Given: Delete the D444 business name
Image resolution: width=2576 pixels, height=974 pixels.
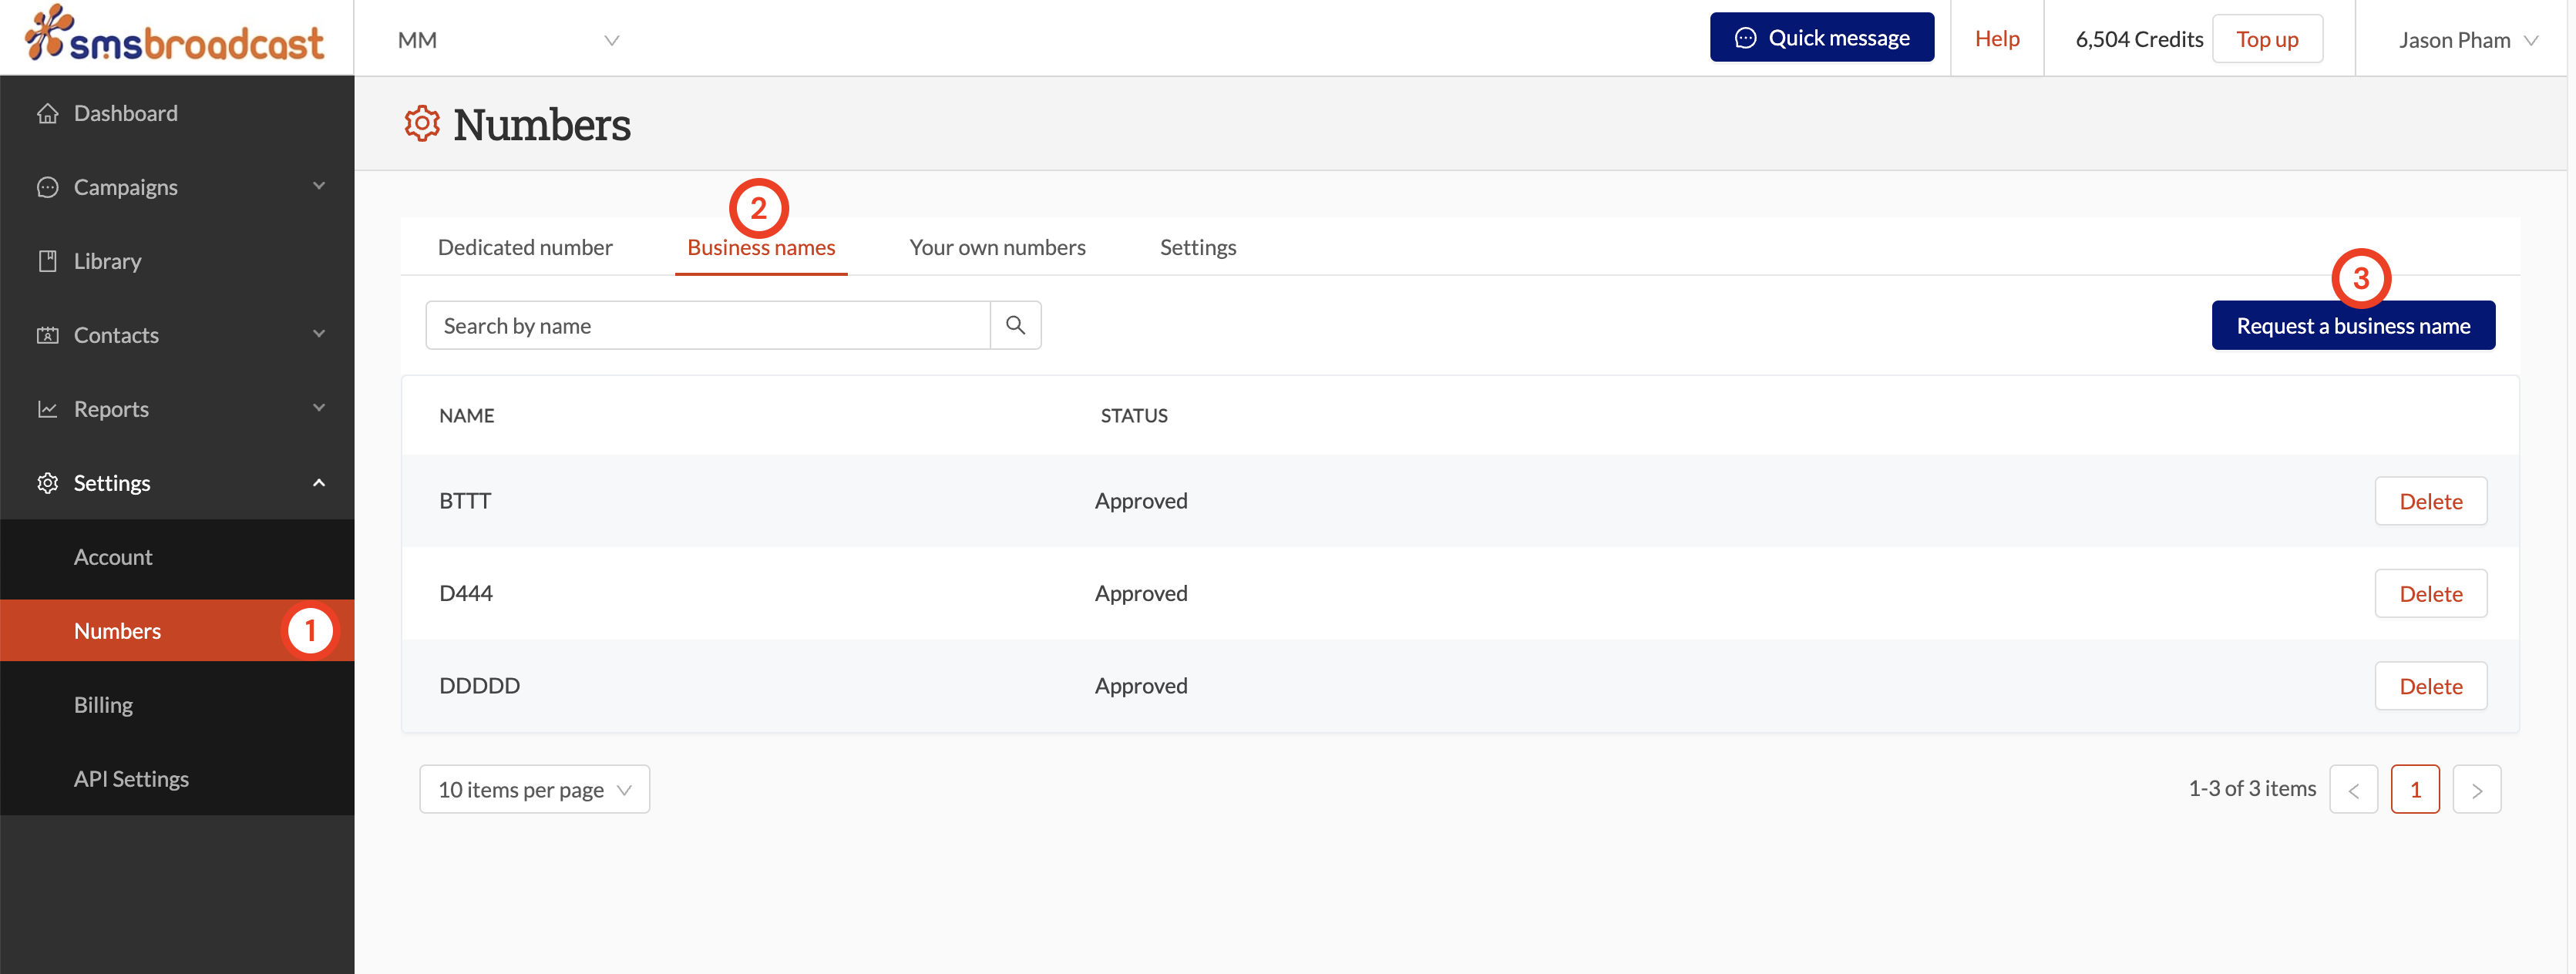Looking at the screenshot, I should [x=2430, y=594].
